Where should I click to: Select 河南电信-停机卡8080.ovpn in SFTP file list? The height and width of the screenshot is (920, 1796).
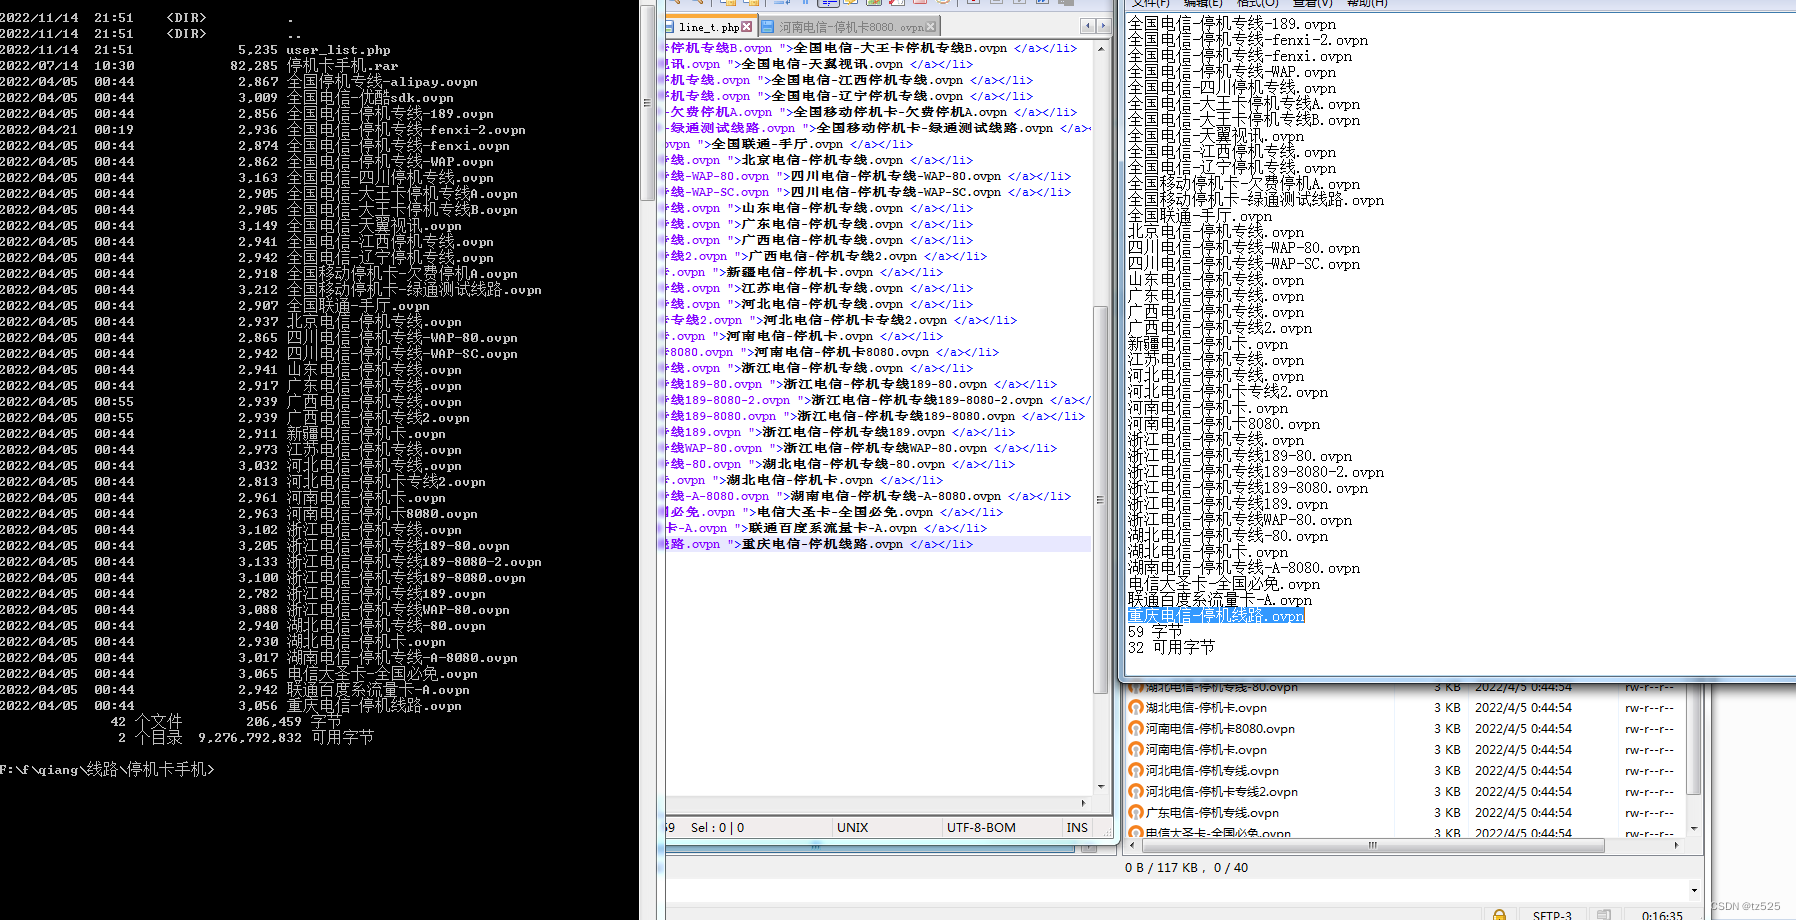coord(1220,728)
